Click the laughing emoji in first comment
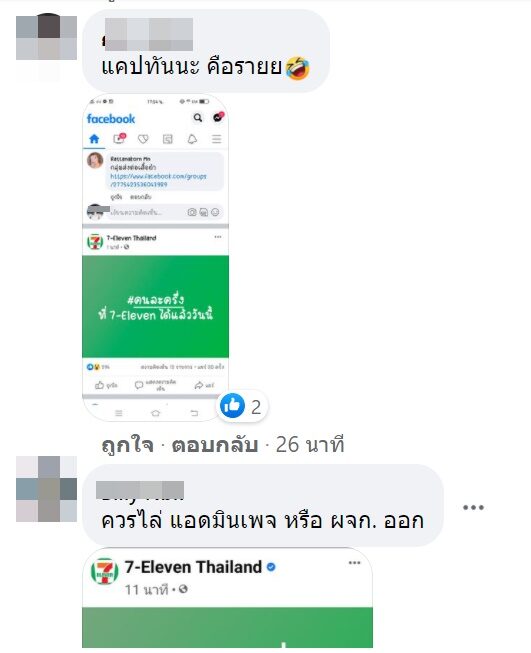 point(298,67)
